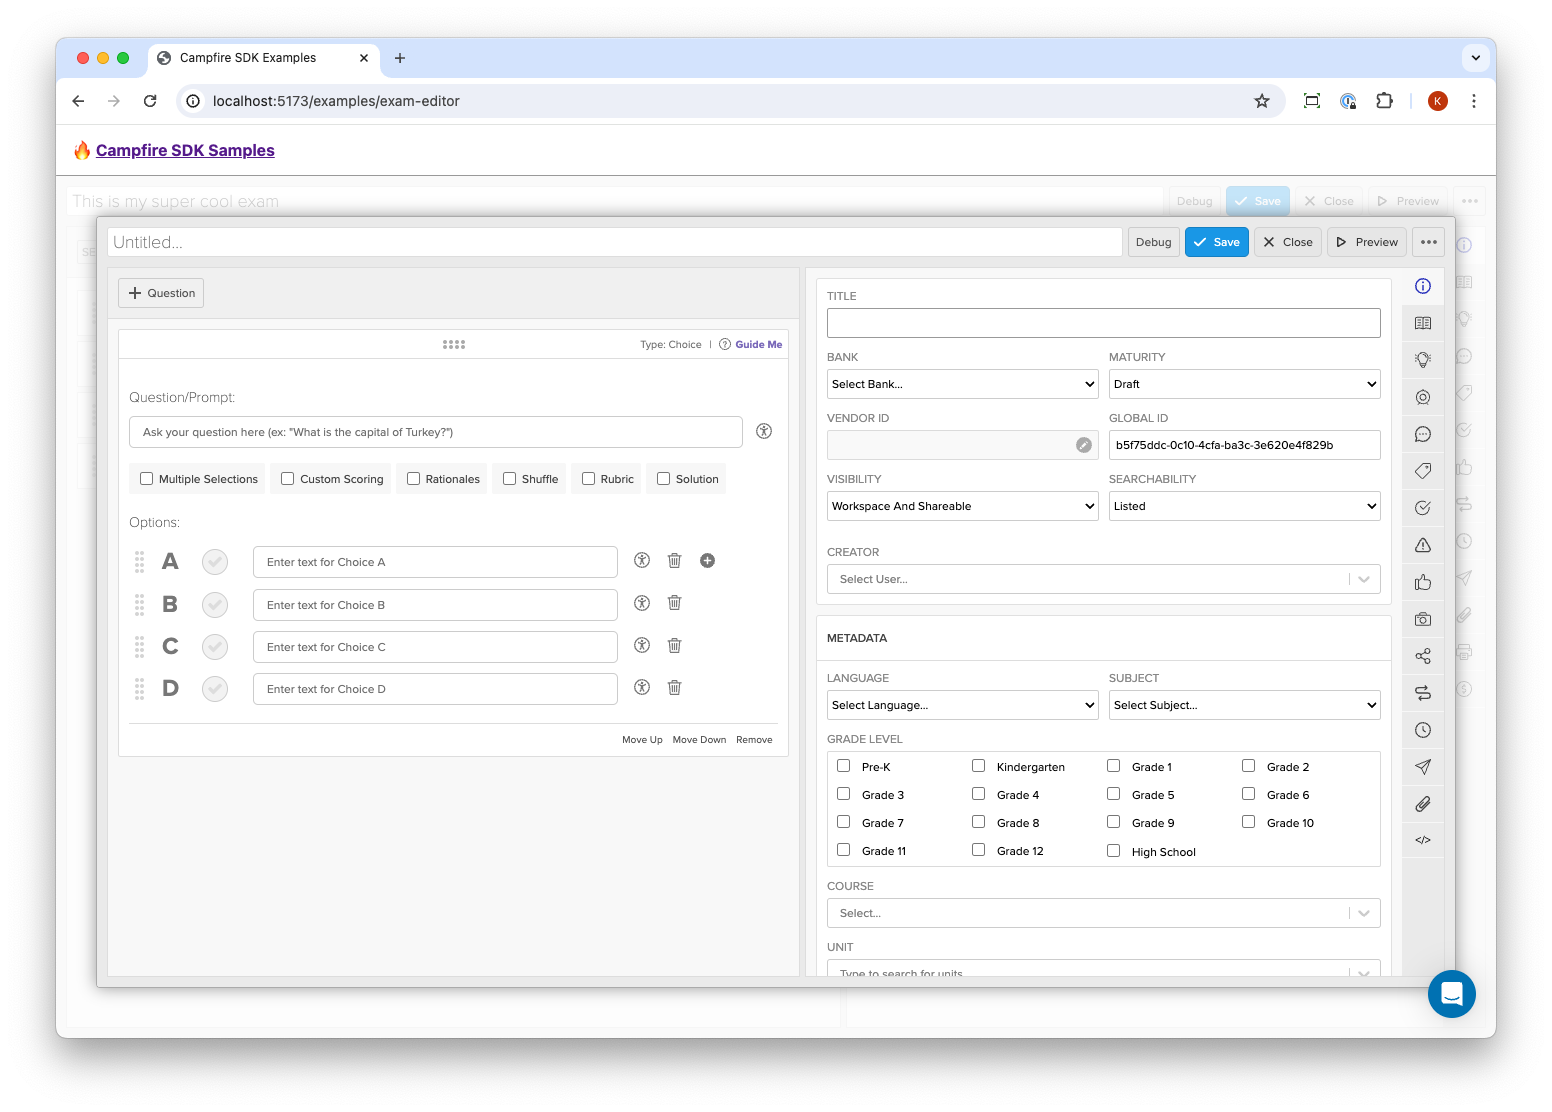Click Move Up for the question
This screenshot has height=1112, width=1552.
[642, 740]
